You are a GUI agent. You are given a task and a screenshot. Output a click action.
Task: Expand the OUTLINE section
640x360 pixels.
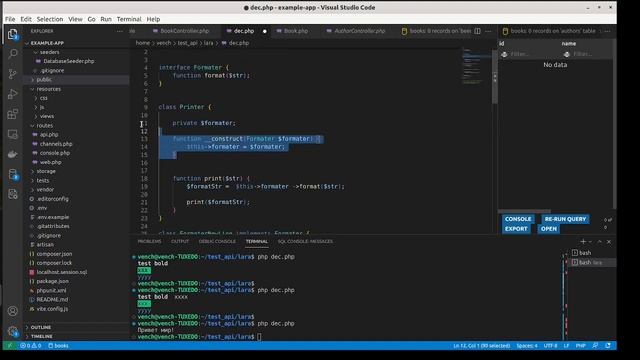tap(41, 327)
